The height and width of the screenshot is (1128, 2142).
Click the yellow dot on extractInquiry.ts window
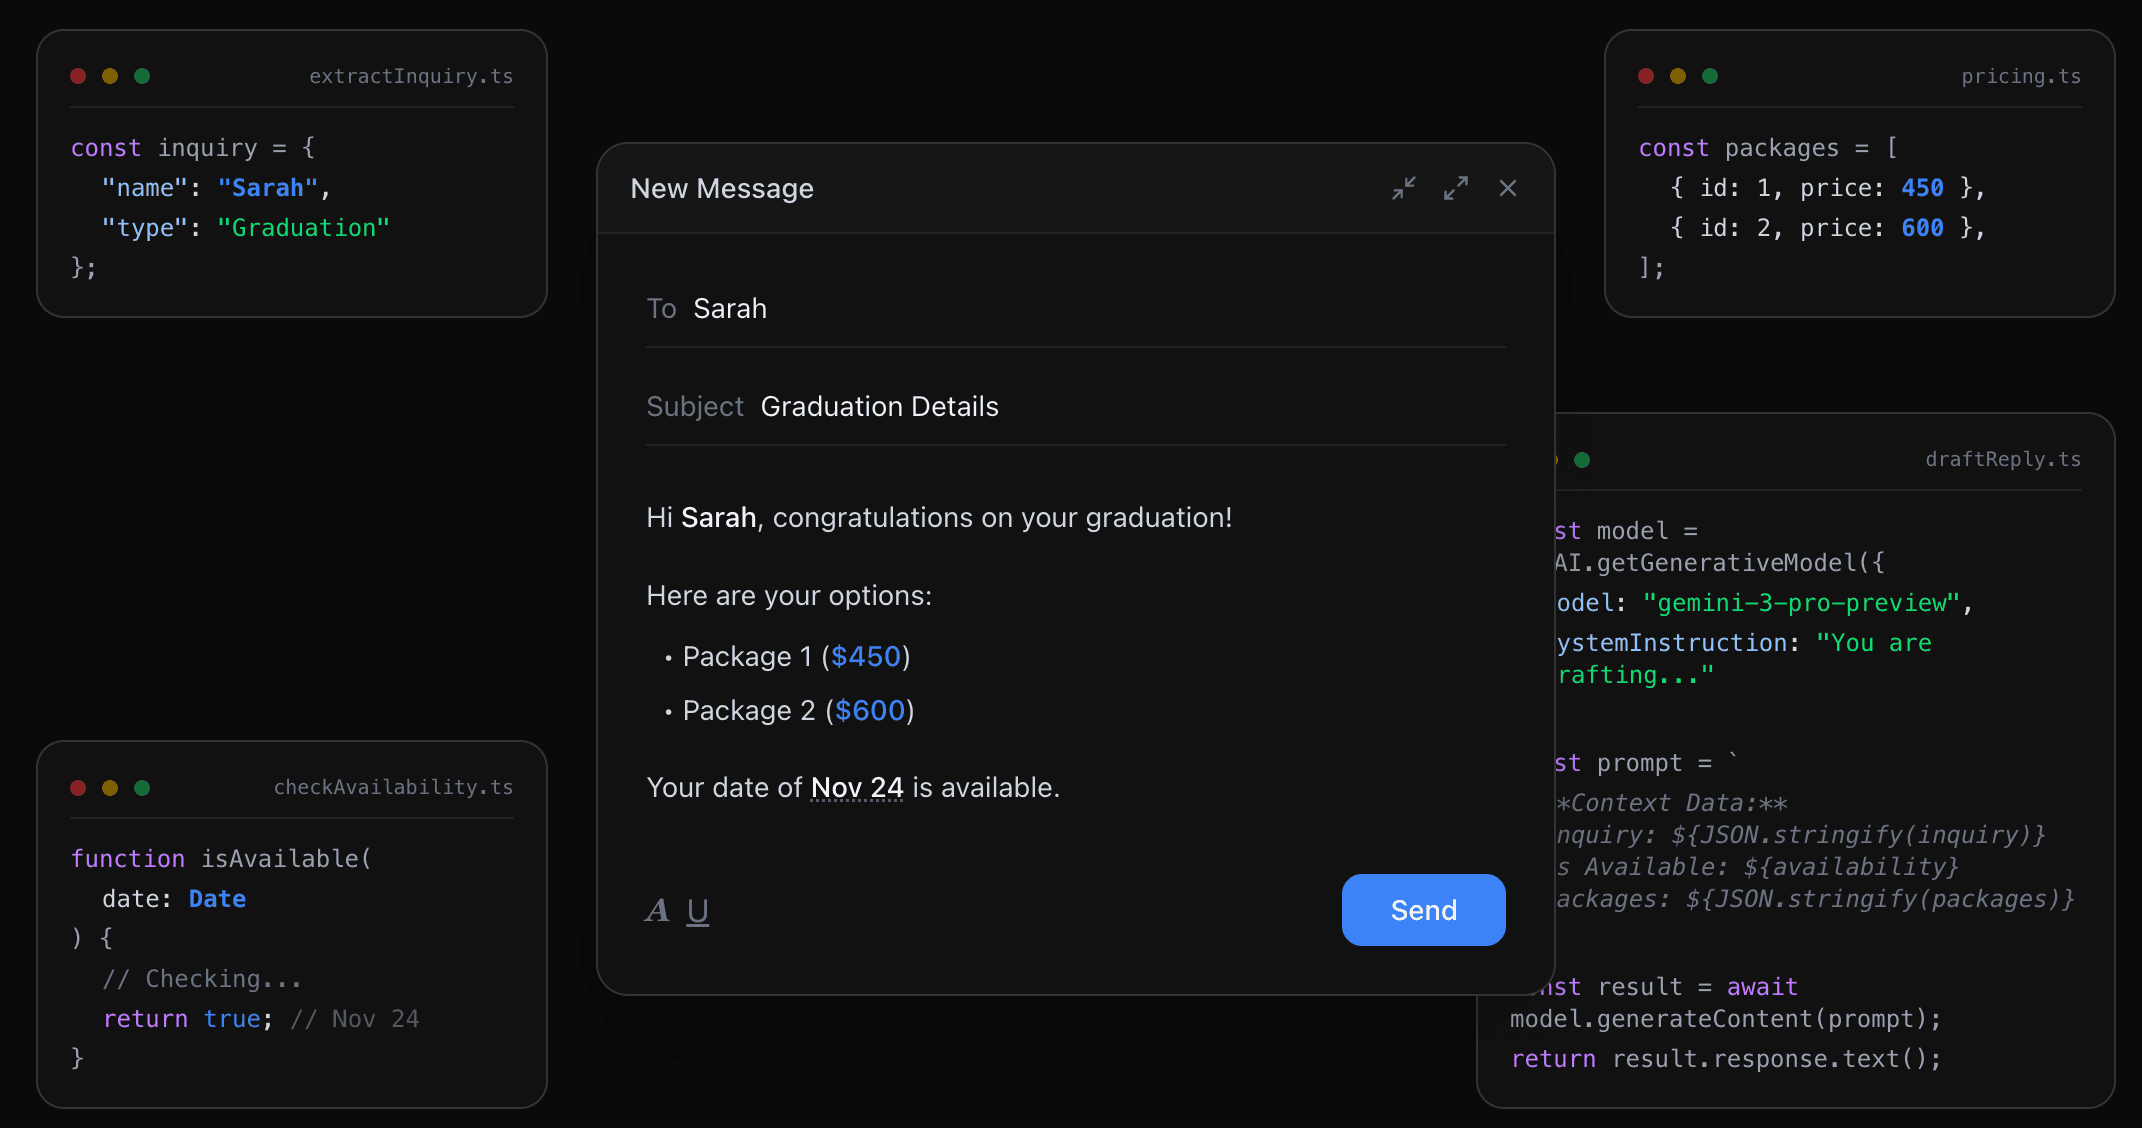(x=111, y=75)
